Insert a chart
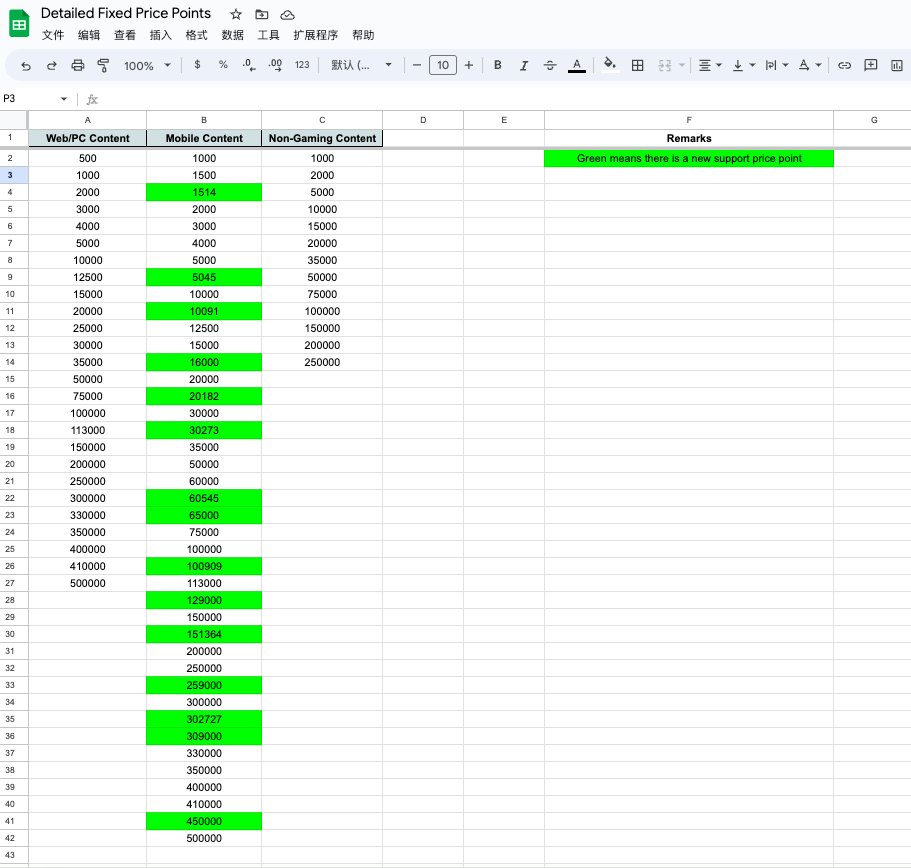The image size is (911, 868). (896, 65)
